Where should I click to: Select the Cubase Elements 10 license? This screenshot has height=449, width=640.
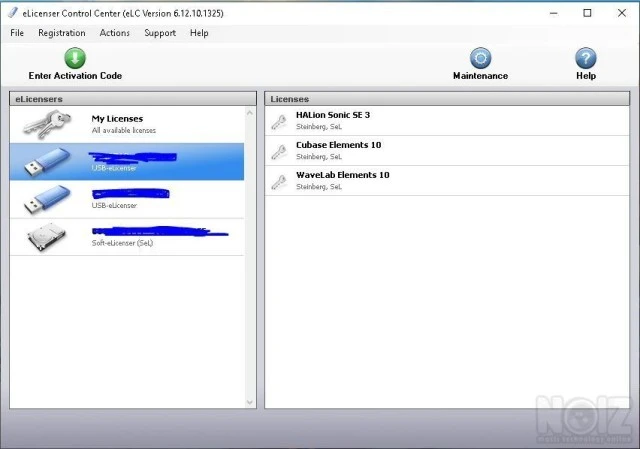click(x=447, y=151)
